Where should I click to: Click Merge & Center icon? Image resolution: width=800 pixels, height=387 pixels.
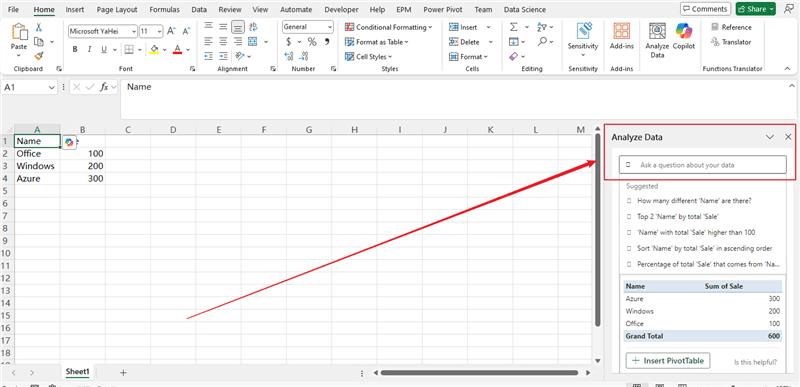(253, 41)
